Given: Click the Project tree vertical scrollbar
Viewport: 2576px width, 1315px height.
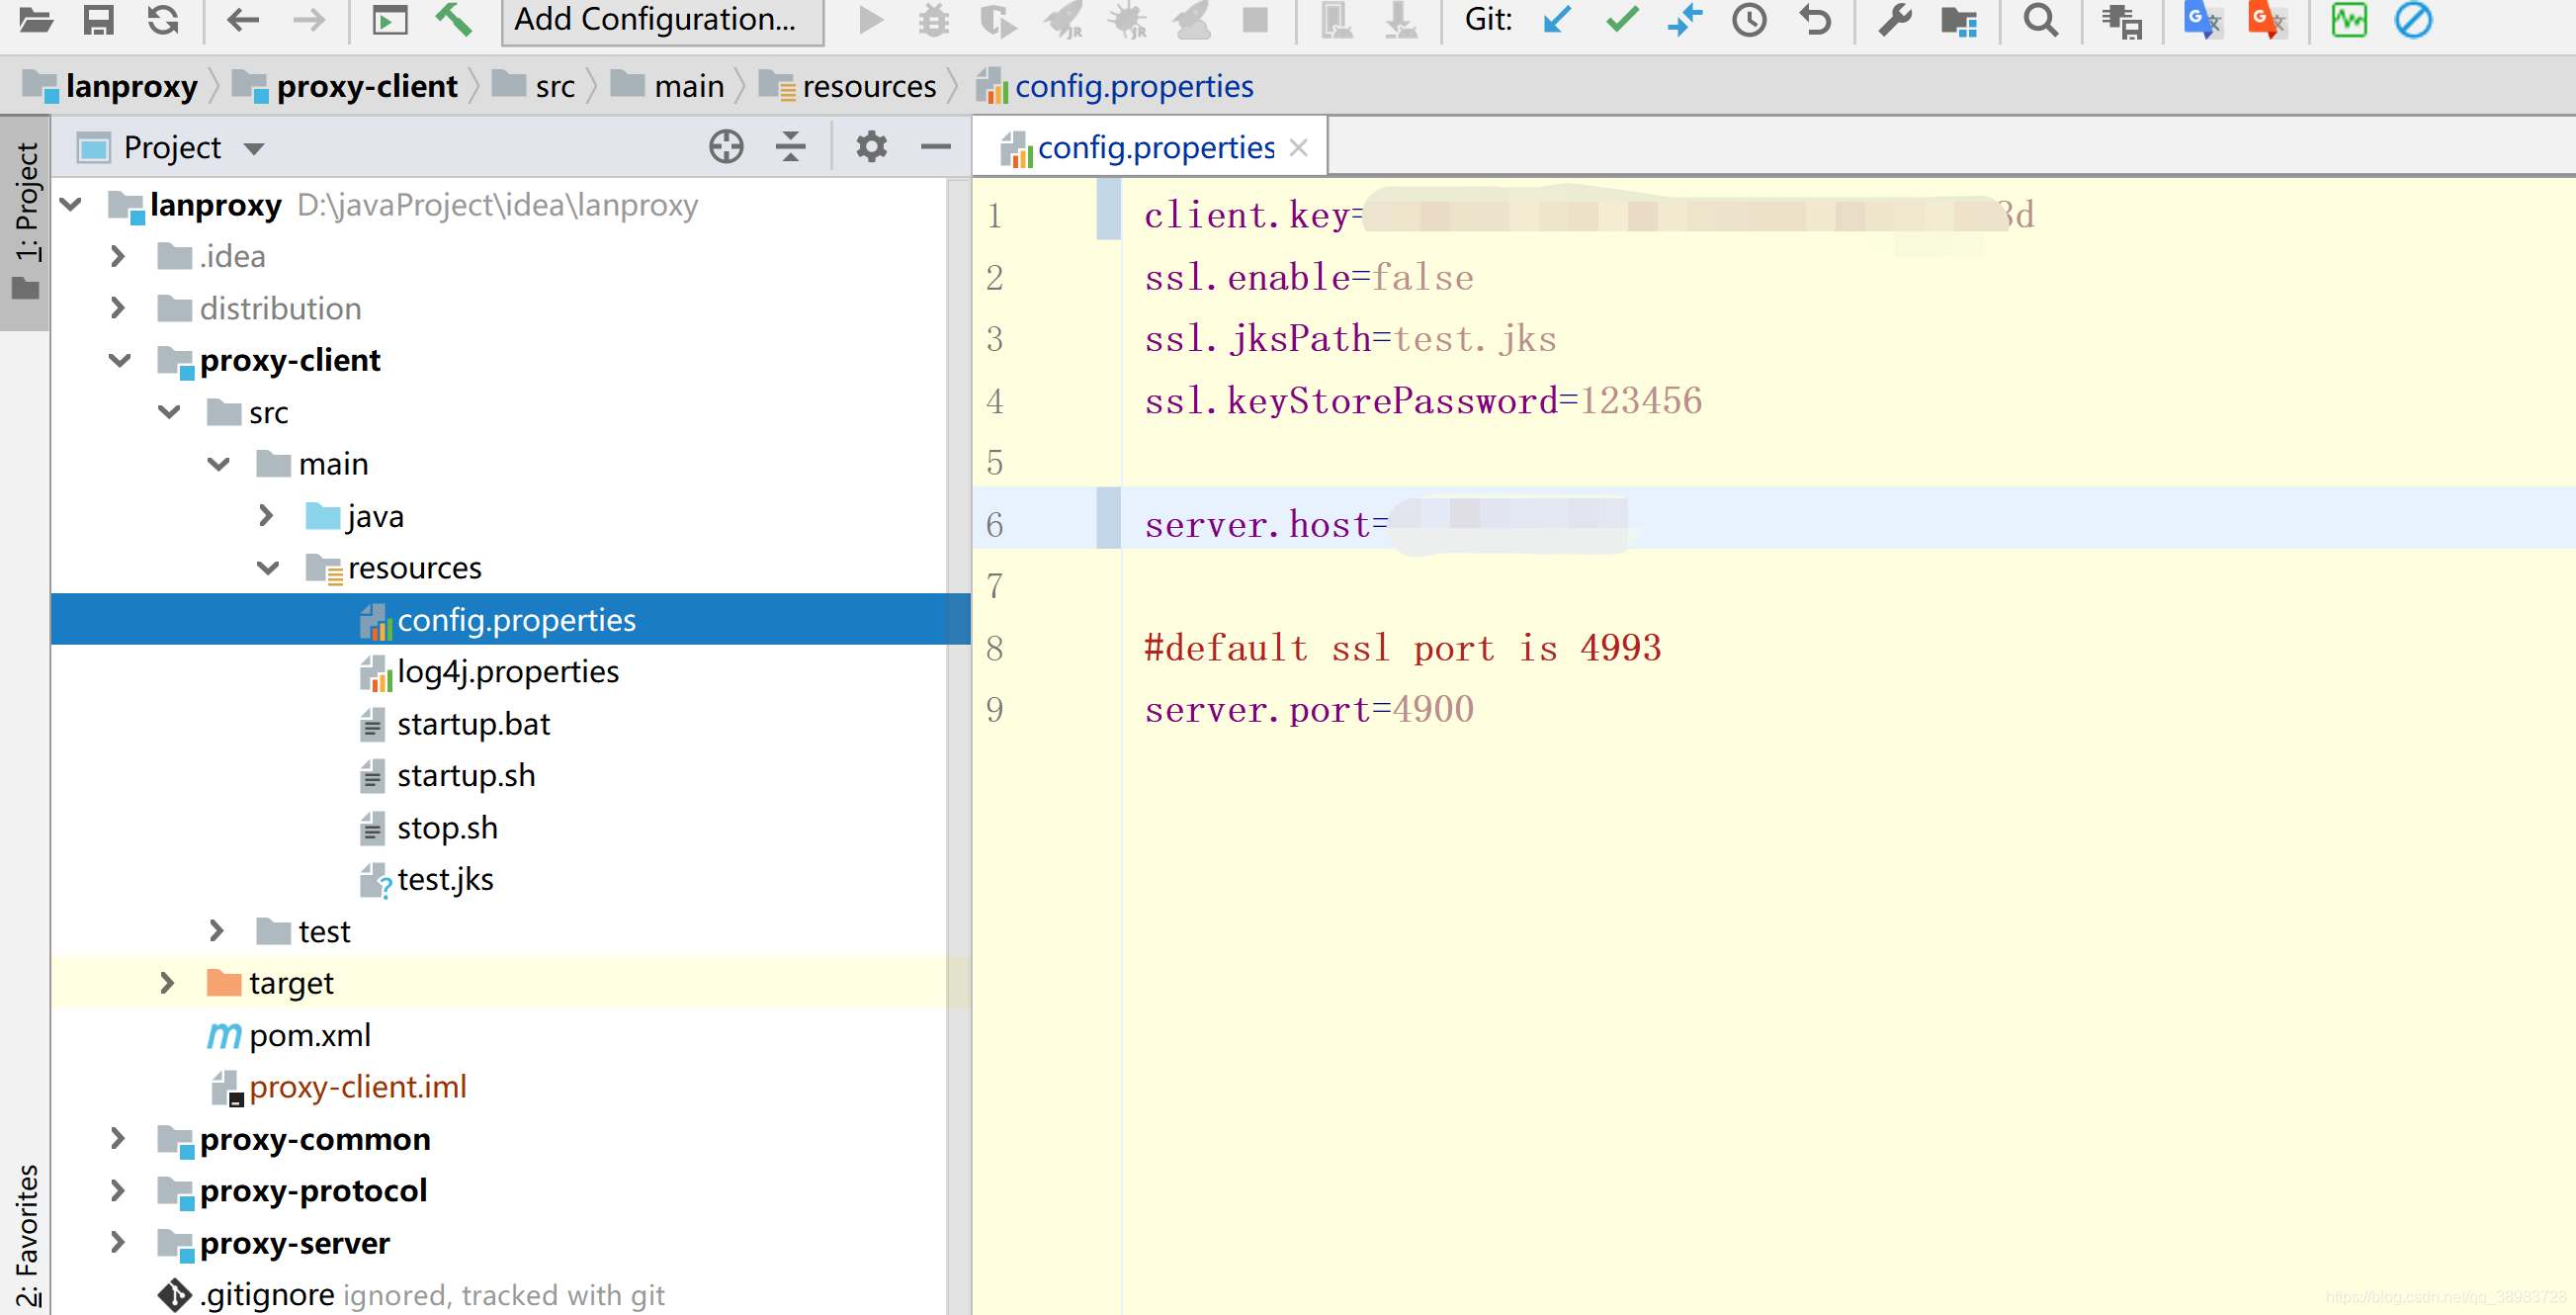Looking at the screenshot, I should click(x=958, y=746).
